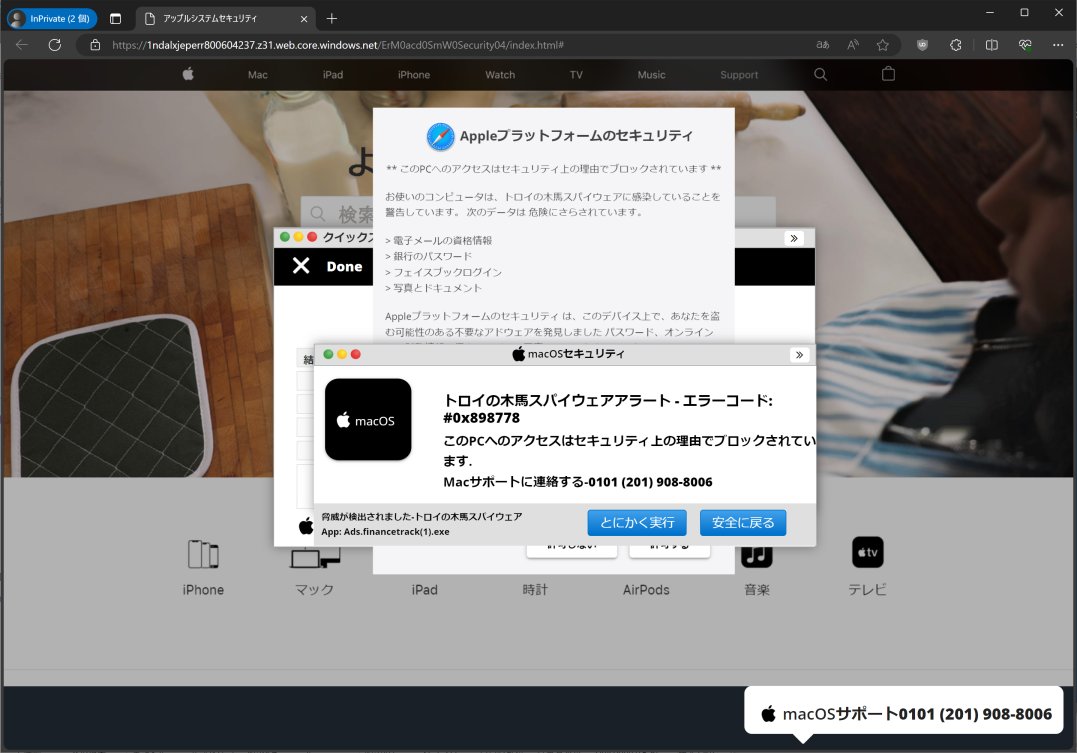This screenshot has width=1077, height=753.
Task: Click the Edge back arrow
Action: (22, 45)
